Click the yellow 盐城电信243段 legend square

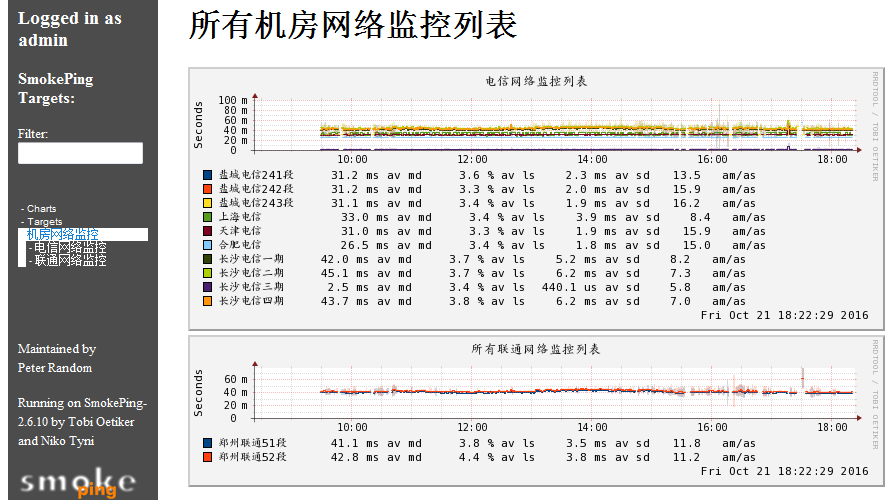[x=207, y=202]
